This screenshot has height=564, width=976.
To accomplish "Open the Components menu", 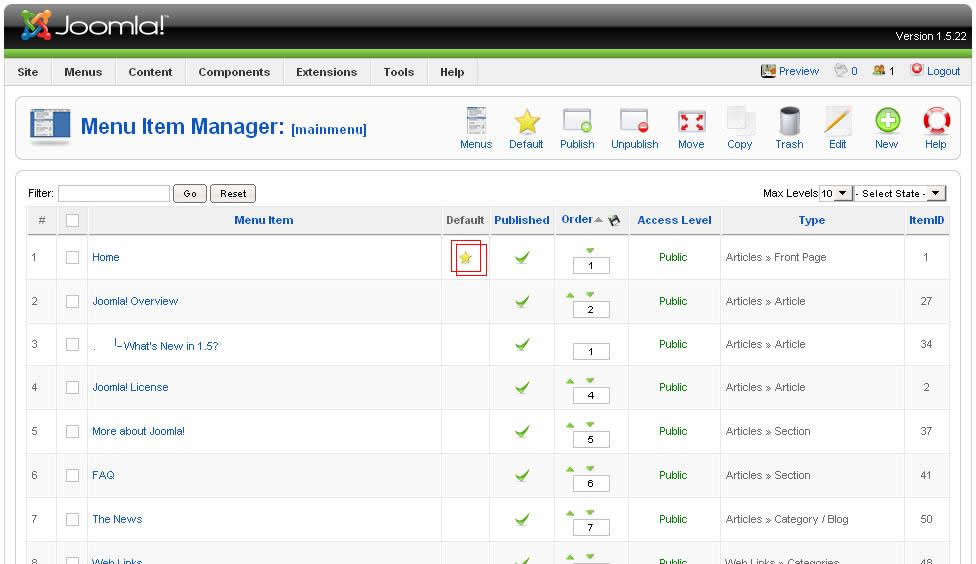I will (234, 72).
